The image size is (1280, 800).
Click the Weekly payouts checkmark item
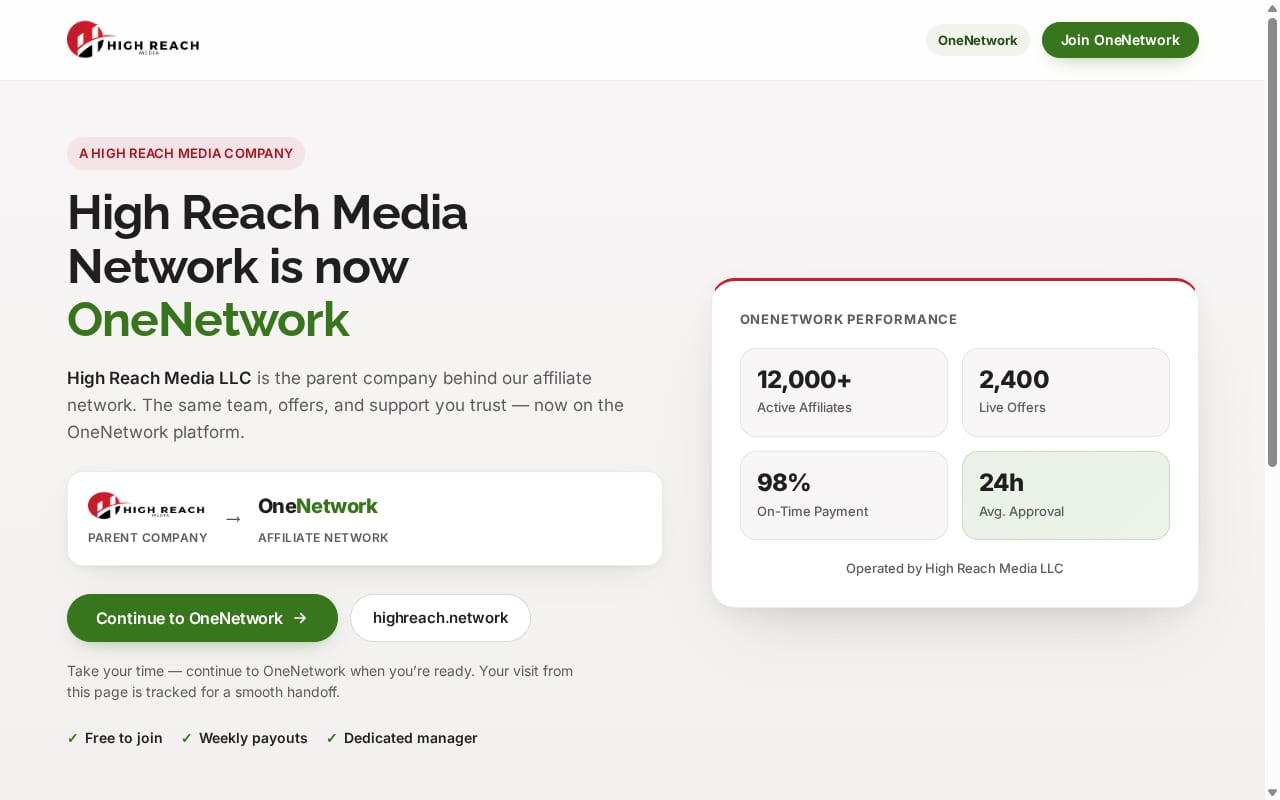point(244,738)
